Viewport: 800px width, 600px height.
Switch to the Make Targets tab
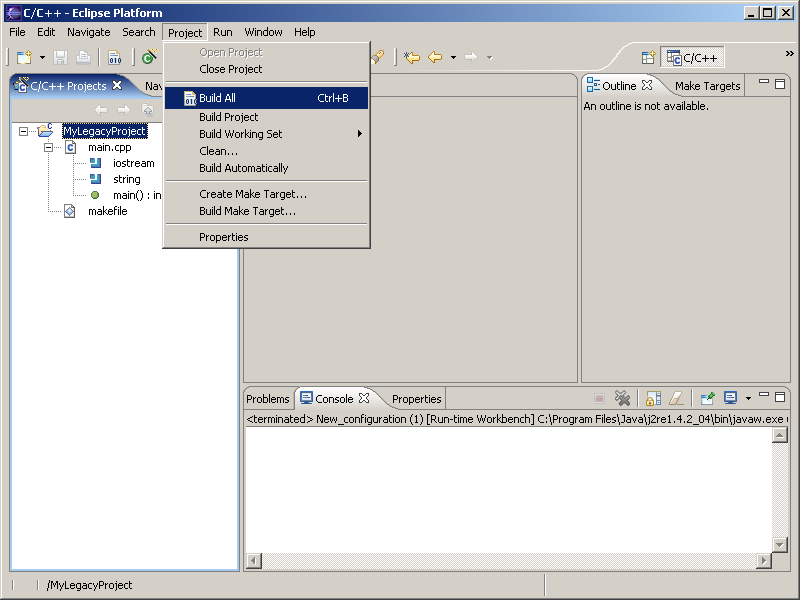coord(707,86)
